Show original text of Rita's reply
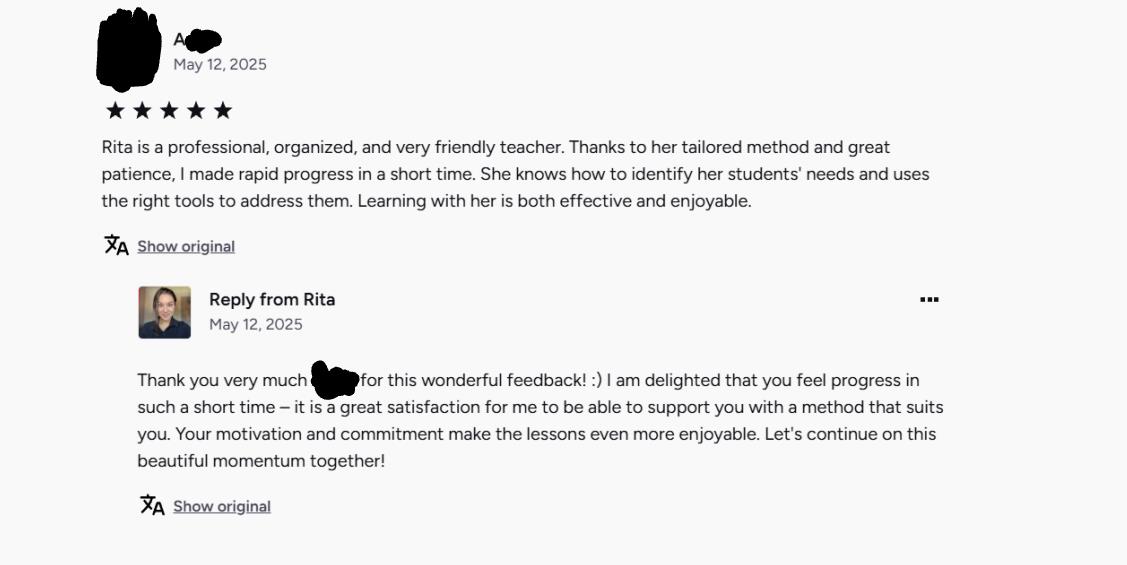Viewport: 1127px width, 565px height. click(222, 507)
